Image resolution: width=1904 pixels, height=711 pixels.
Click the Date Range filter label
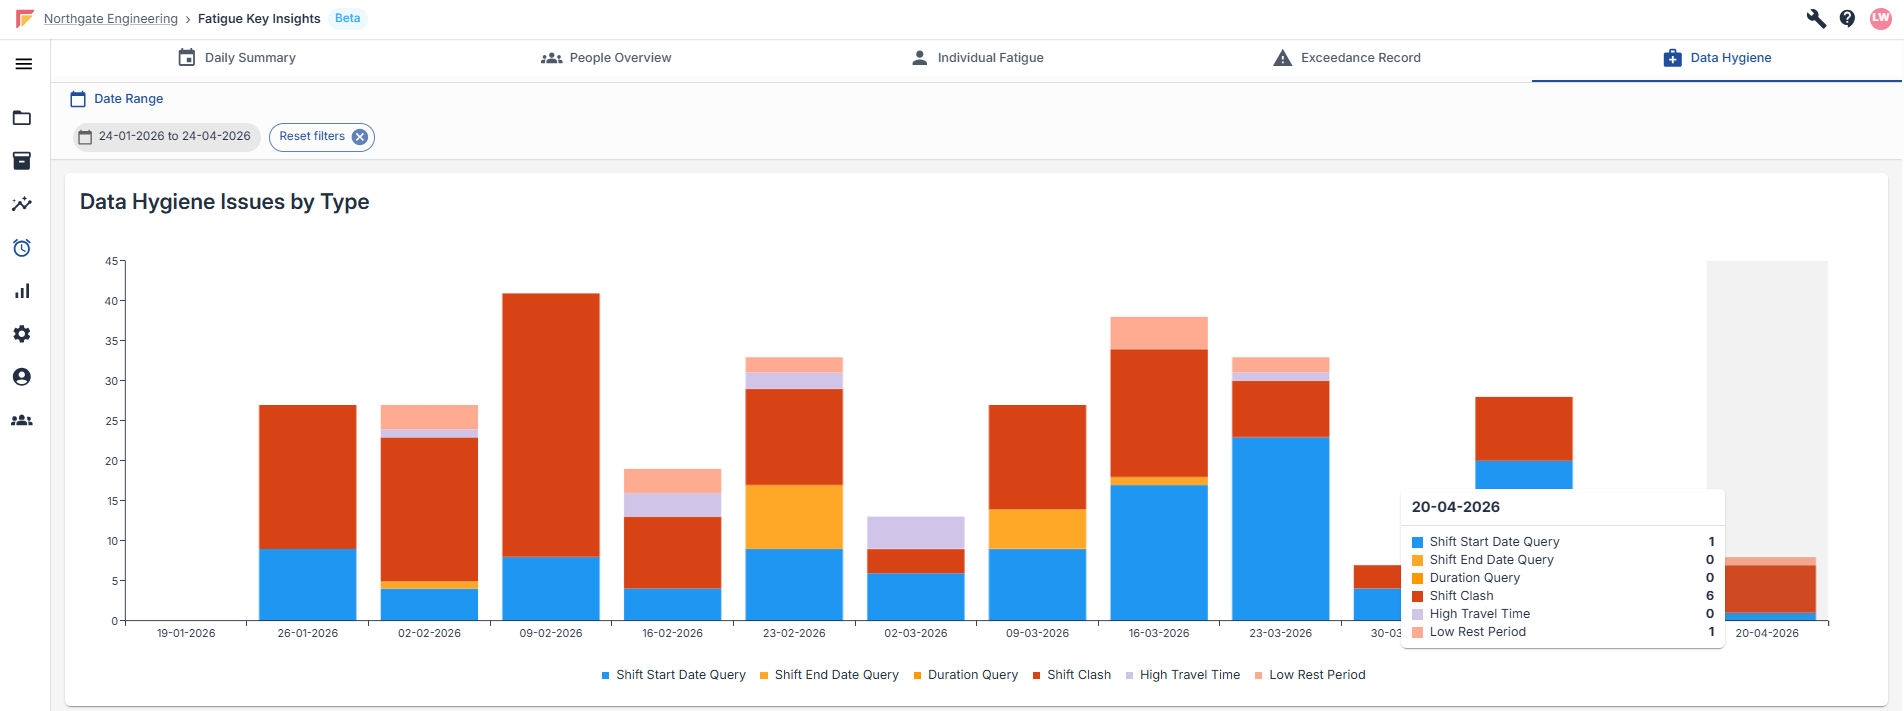click(128, 99)
